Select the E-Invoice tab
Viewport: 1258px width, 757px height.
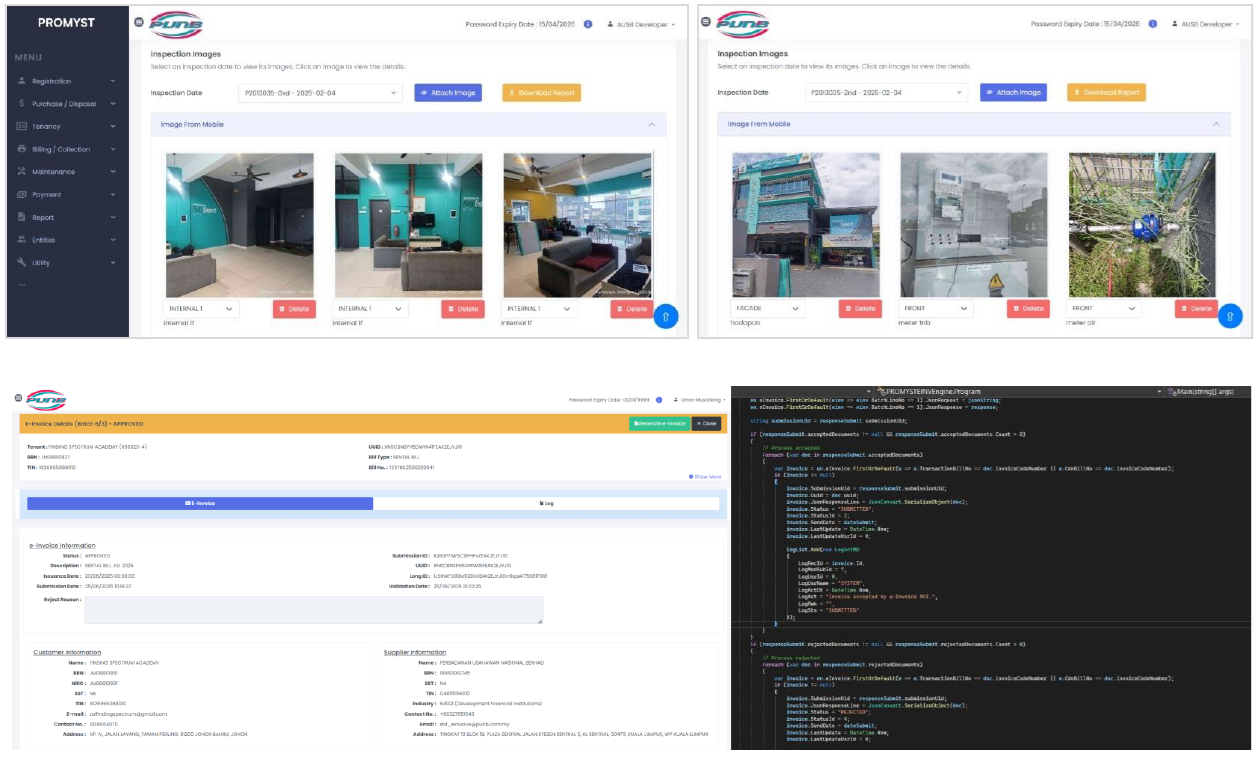coord(200,504)
